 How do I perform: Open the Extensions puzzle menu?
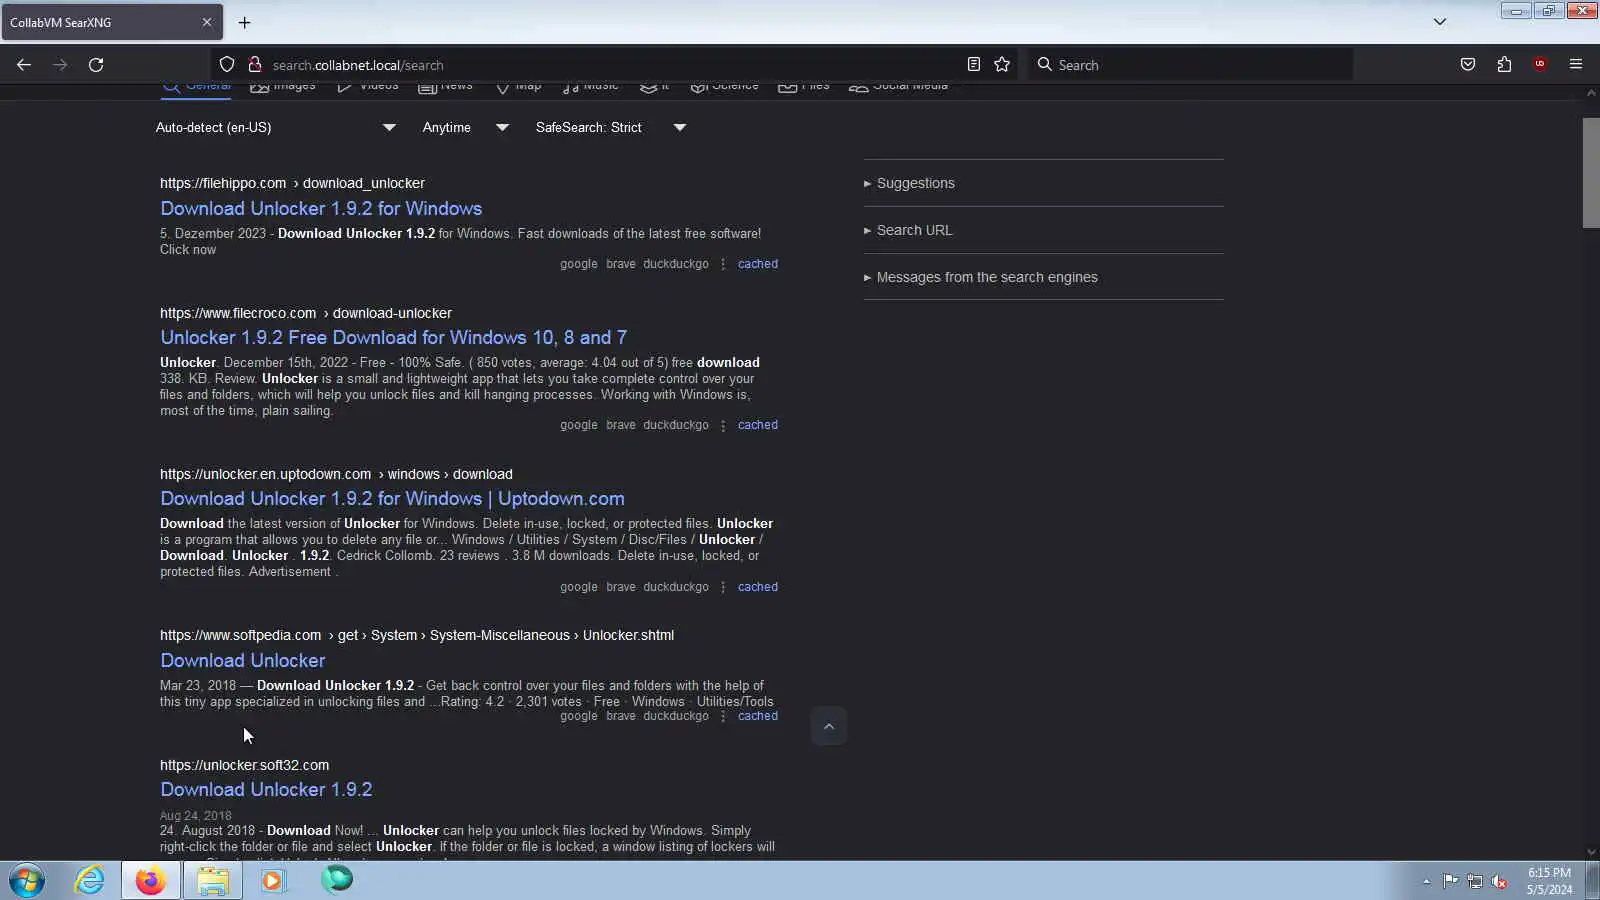(1504, 65)
